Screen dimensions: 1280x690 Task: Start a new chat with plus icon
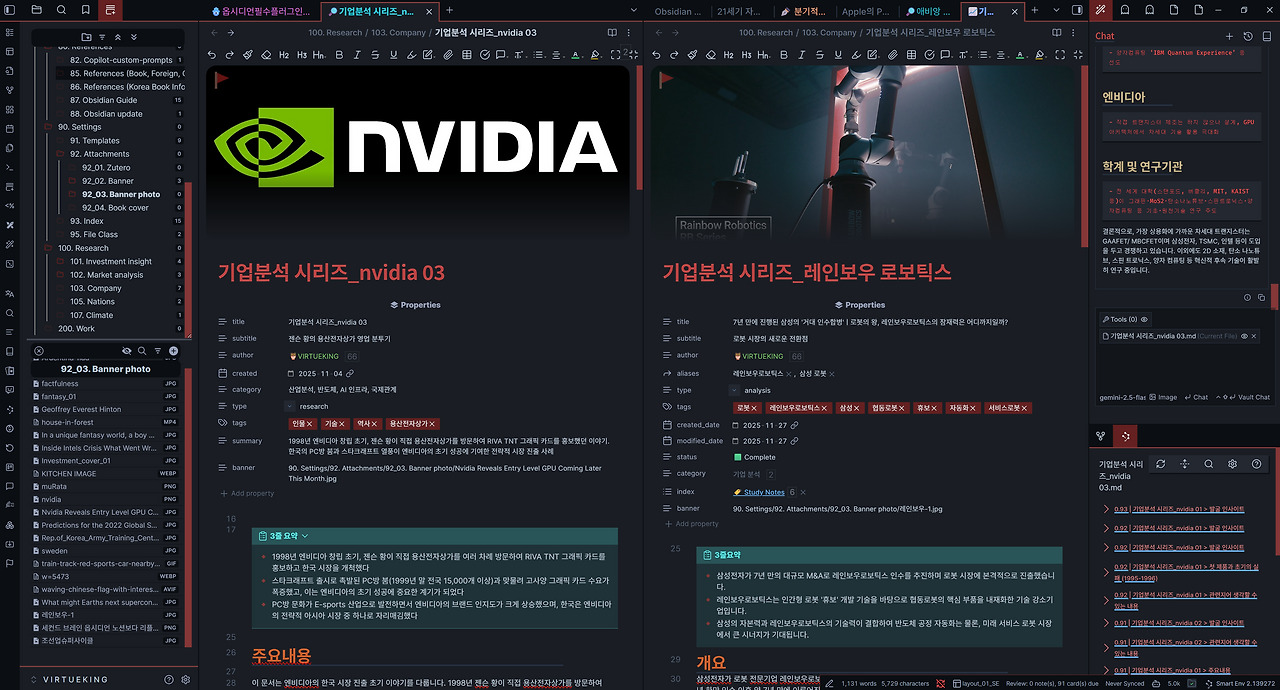pos(1230,36)
